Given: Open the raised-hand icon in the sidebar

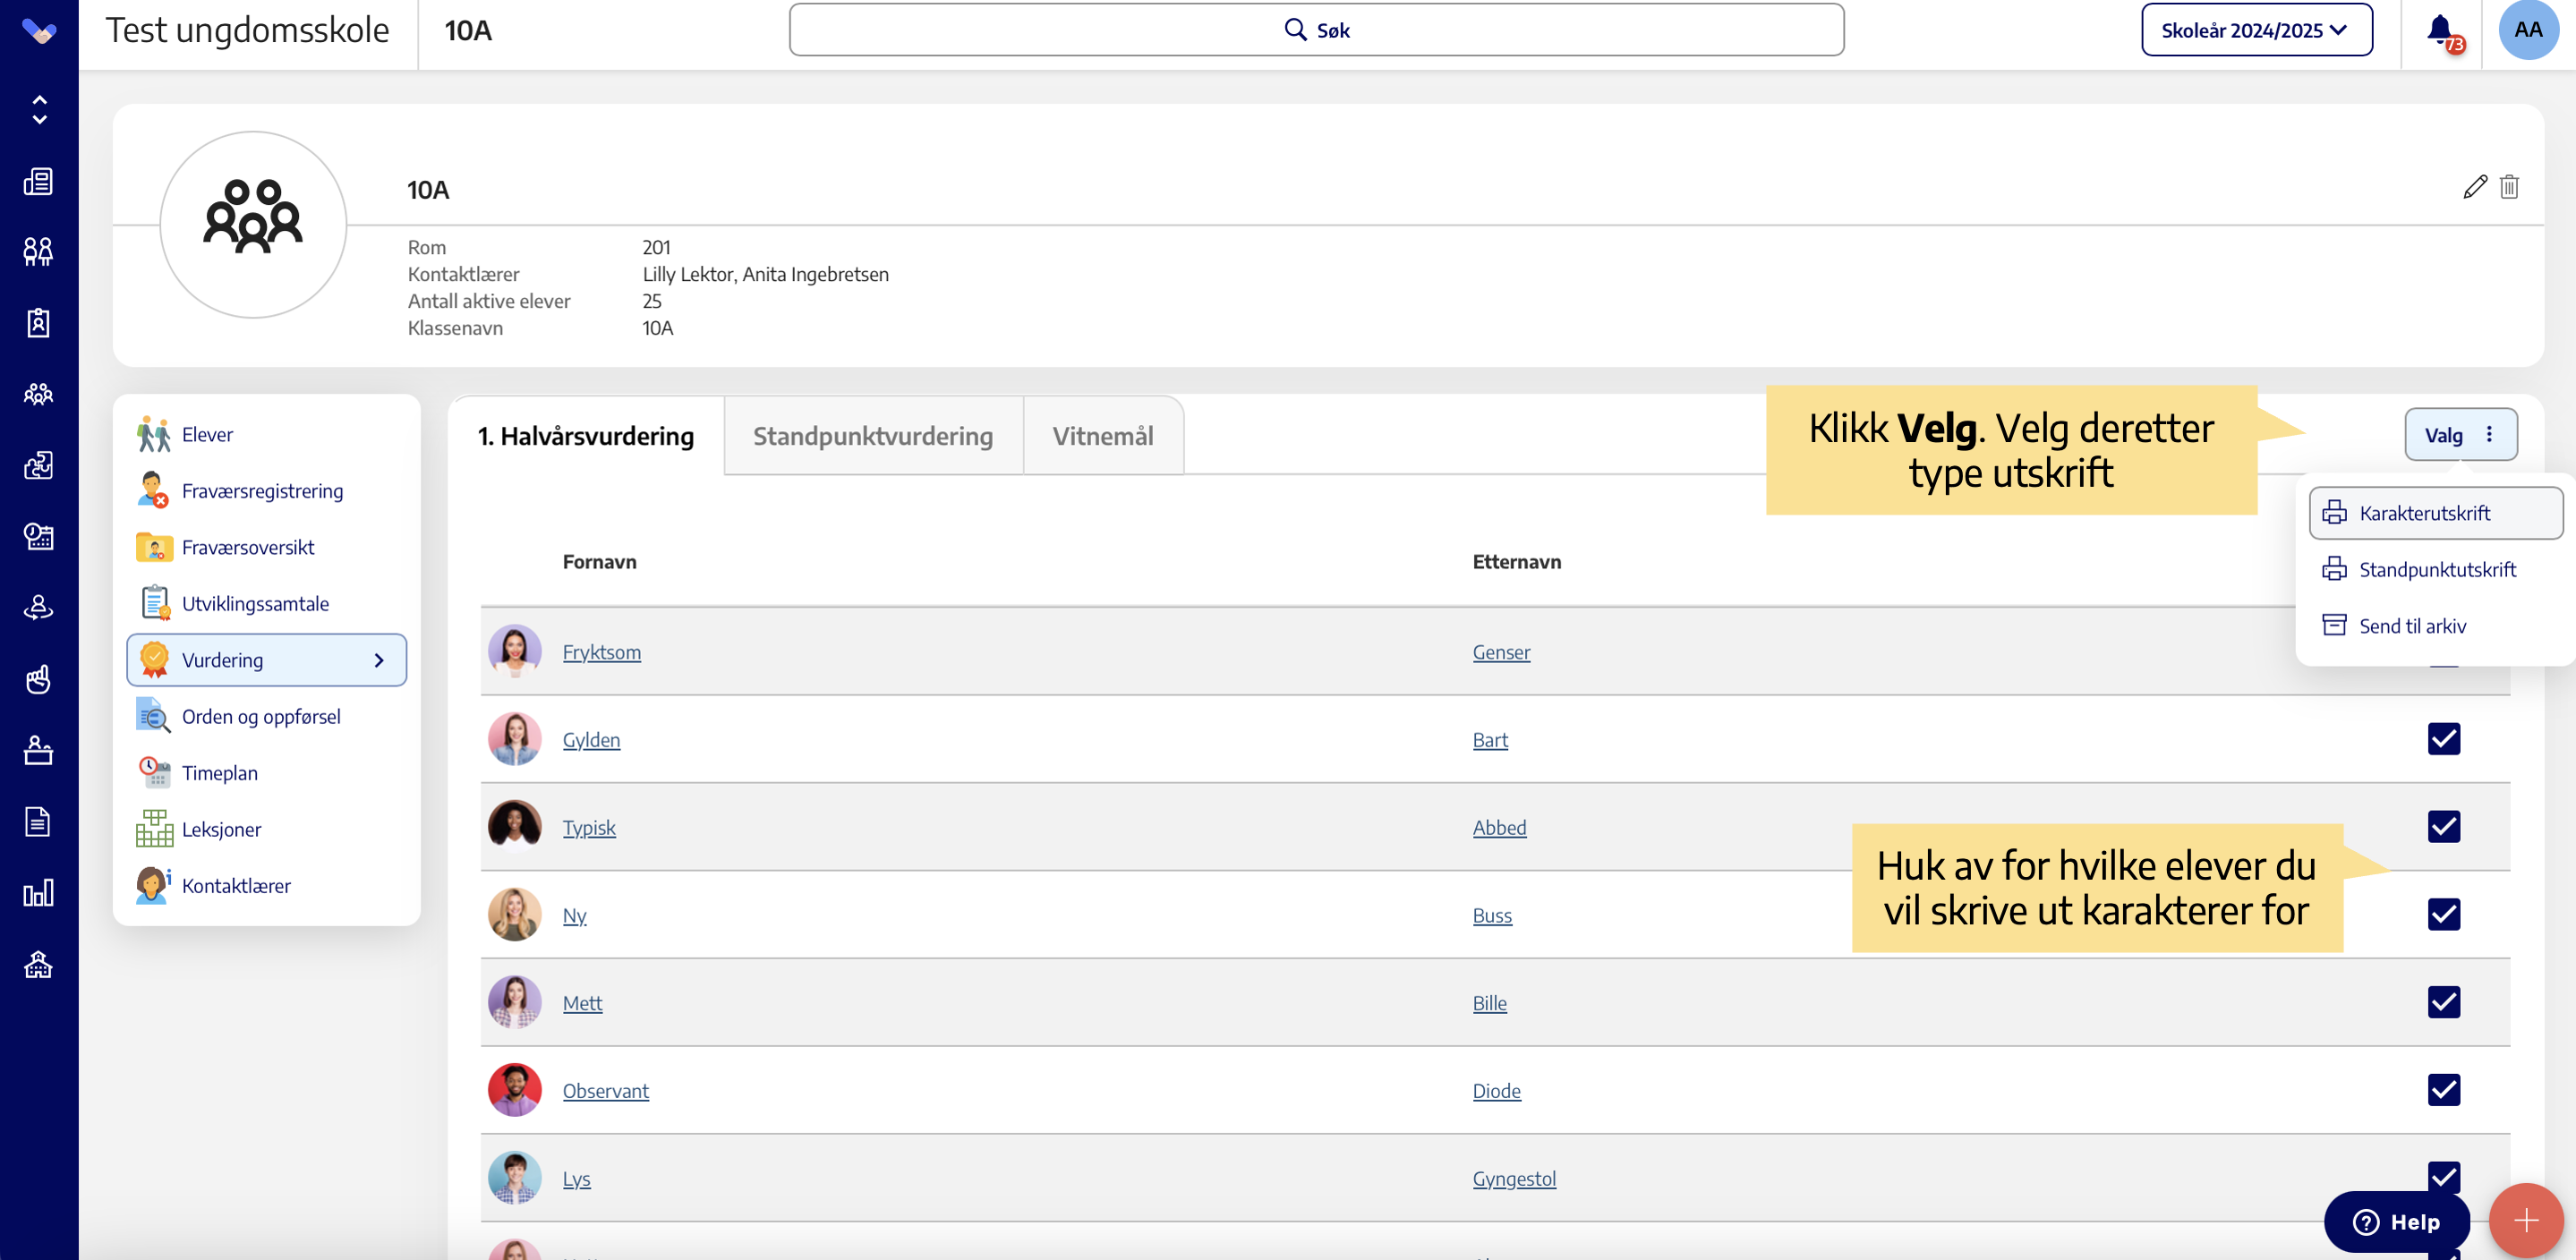Looking at the screenshot, I should coord(39,679).
